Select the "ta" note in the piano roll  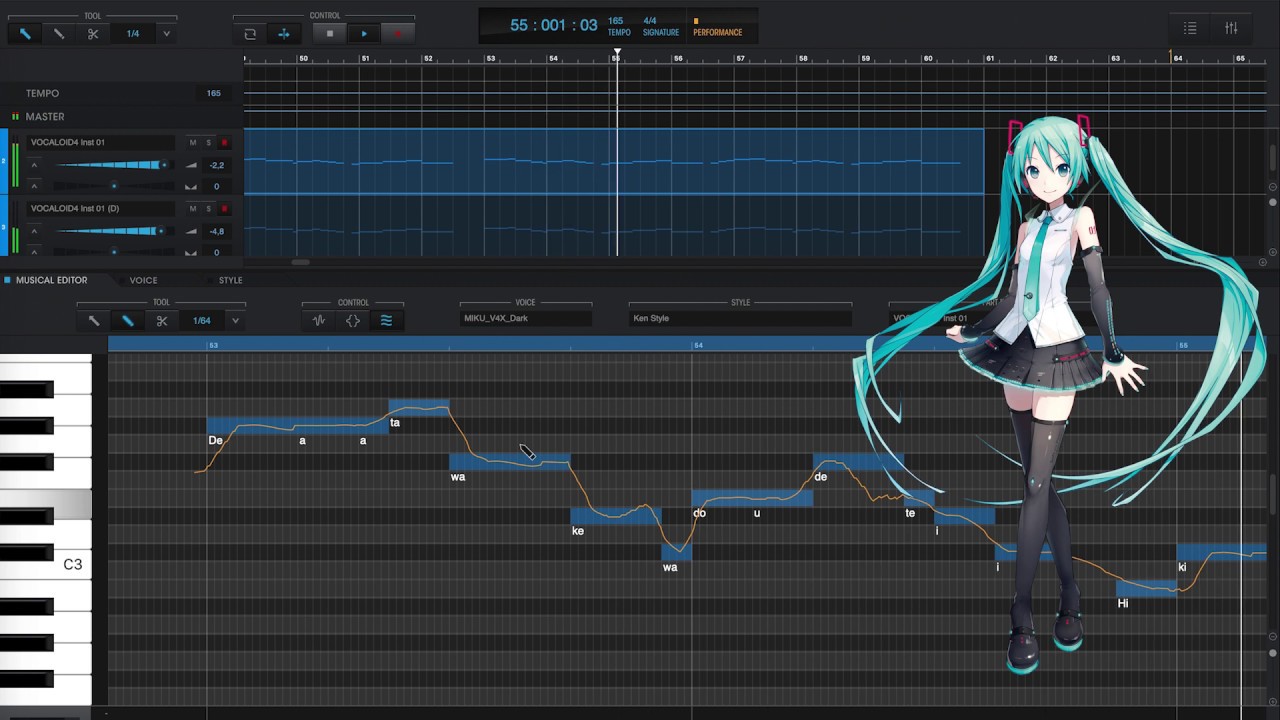click(419, 407)
